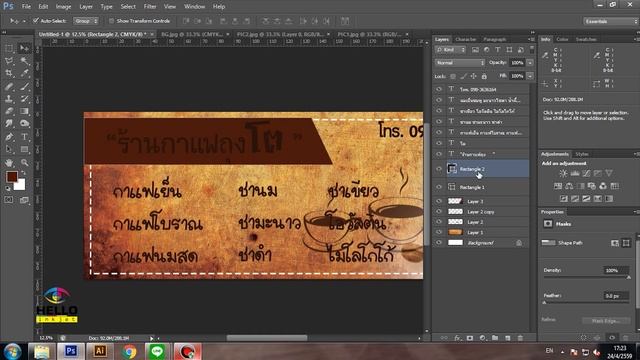The image size is (640, 360).
Task: Hide the Background layer
Action: [439, 242]
